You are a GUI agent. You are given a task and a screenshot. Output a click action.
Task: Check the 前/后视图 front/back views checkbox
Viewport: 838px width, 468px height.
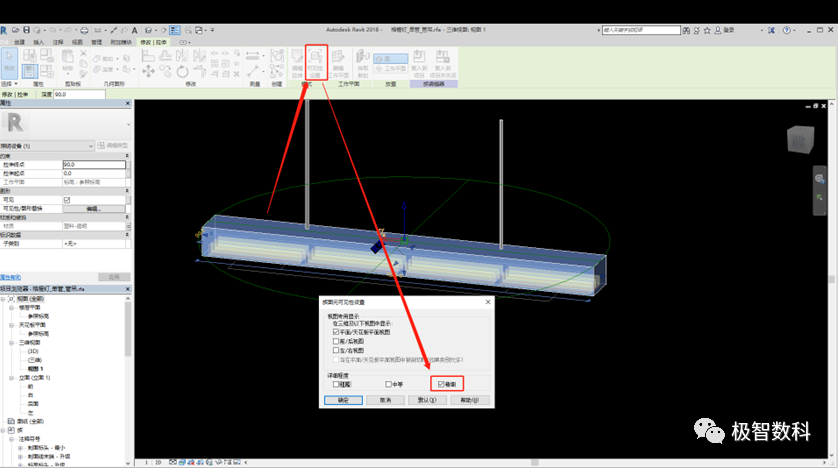pos(336,341)
